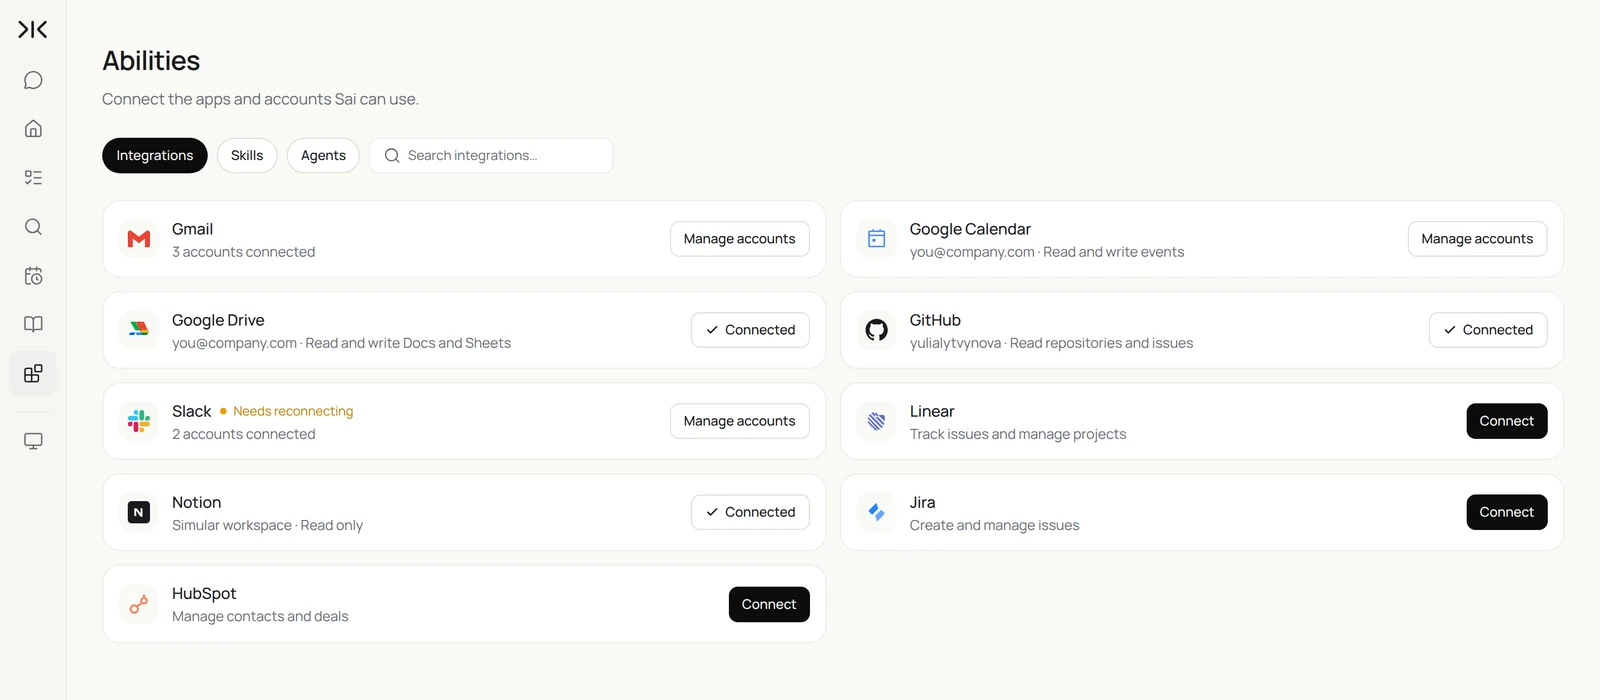Click the magnifier icon in search field
Viewport: 1600px width, 700px height.
[392, 156]
